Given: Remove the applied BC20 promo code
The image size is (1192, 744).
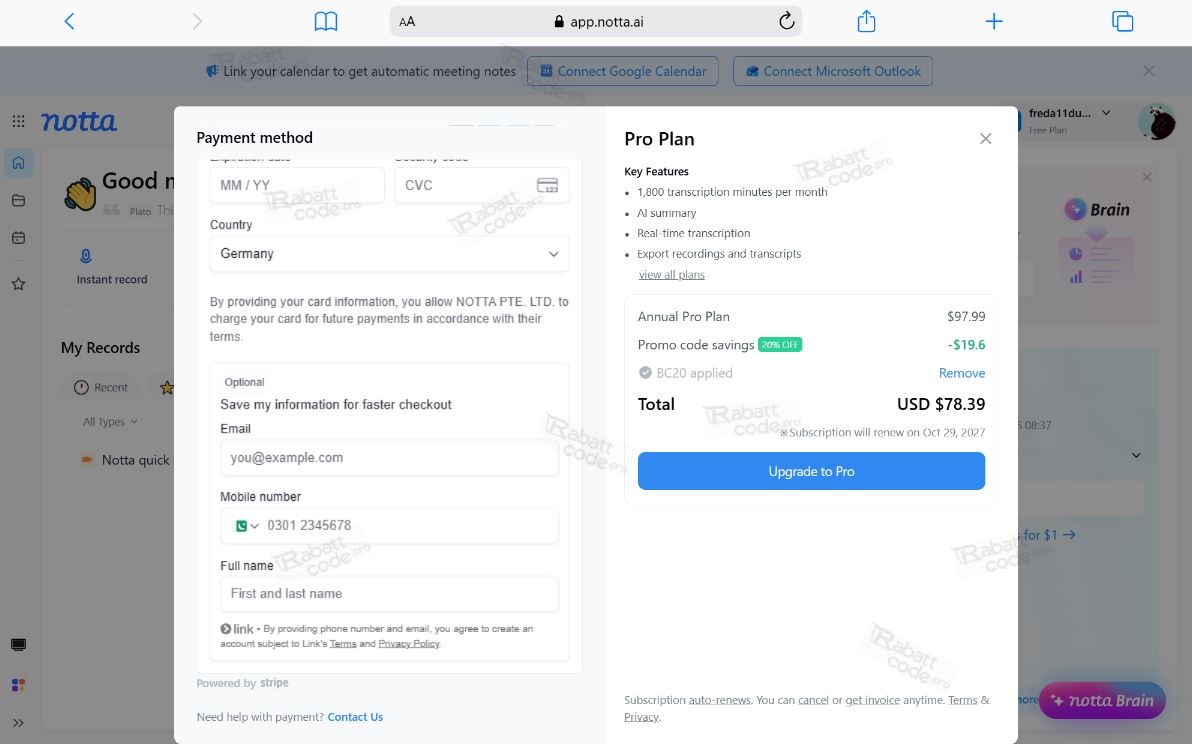Looking at the screenshot, I should point(962,373).
